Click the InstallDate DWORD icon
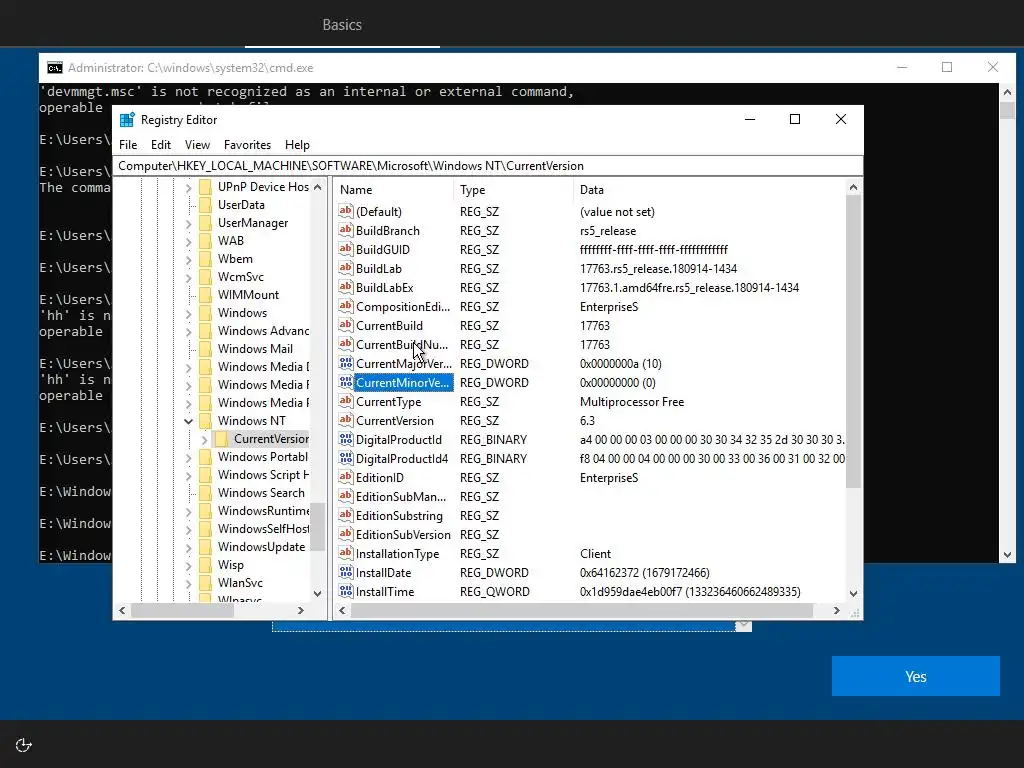The image size is (1024, 768). pyautogui.click(x=345, y=572)
